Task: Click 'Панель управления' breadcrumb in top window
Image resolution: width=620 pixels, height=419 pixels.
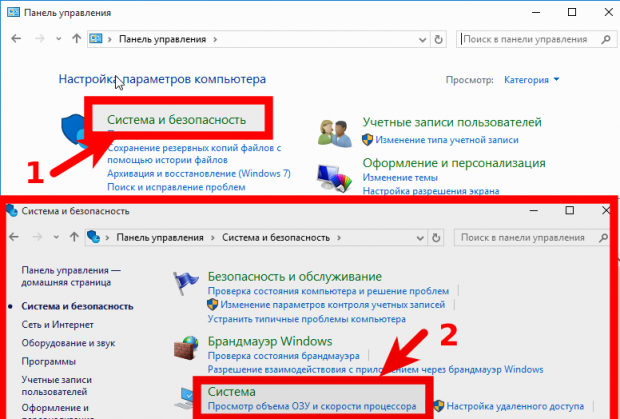Action: (x=163, y=39)
